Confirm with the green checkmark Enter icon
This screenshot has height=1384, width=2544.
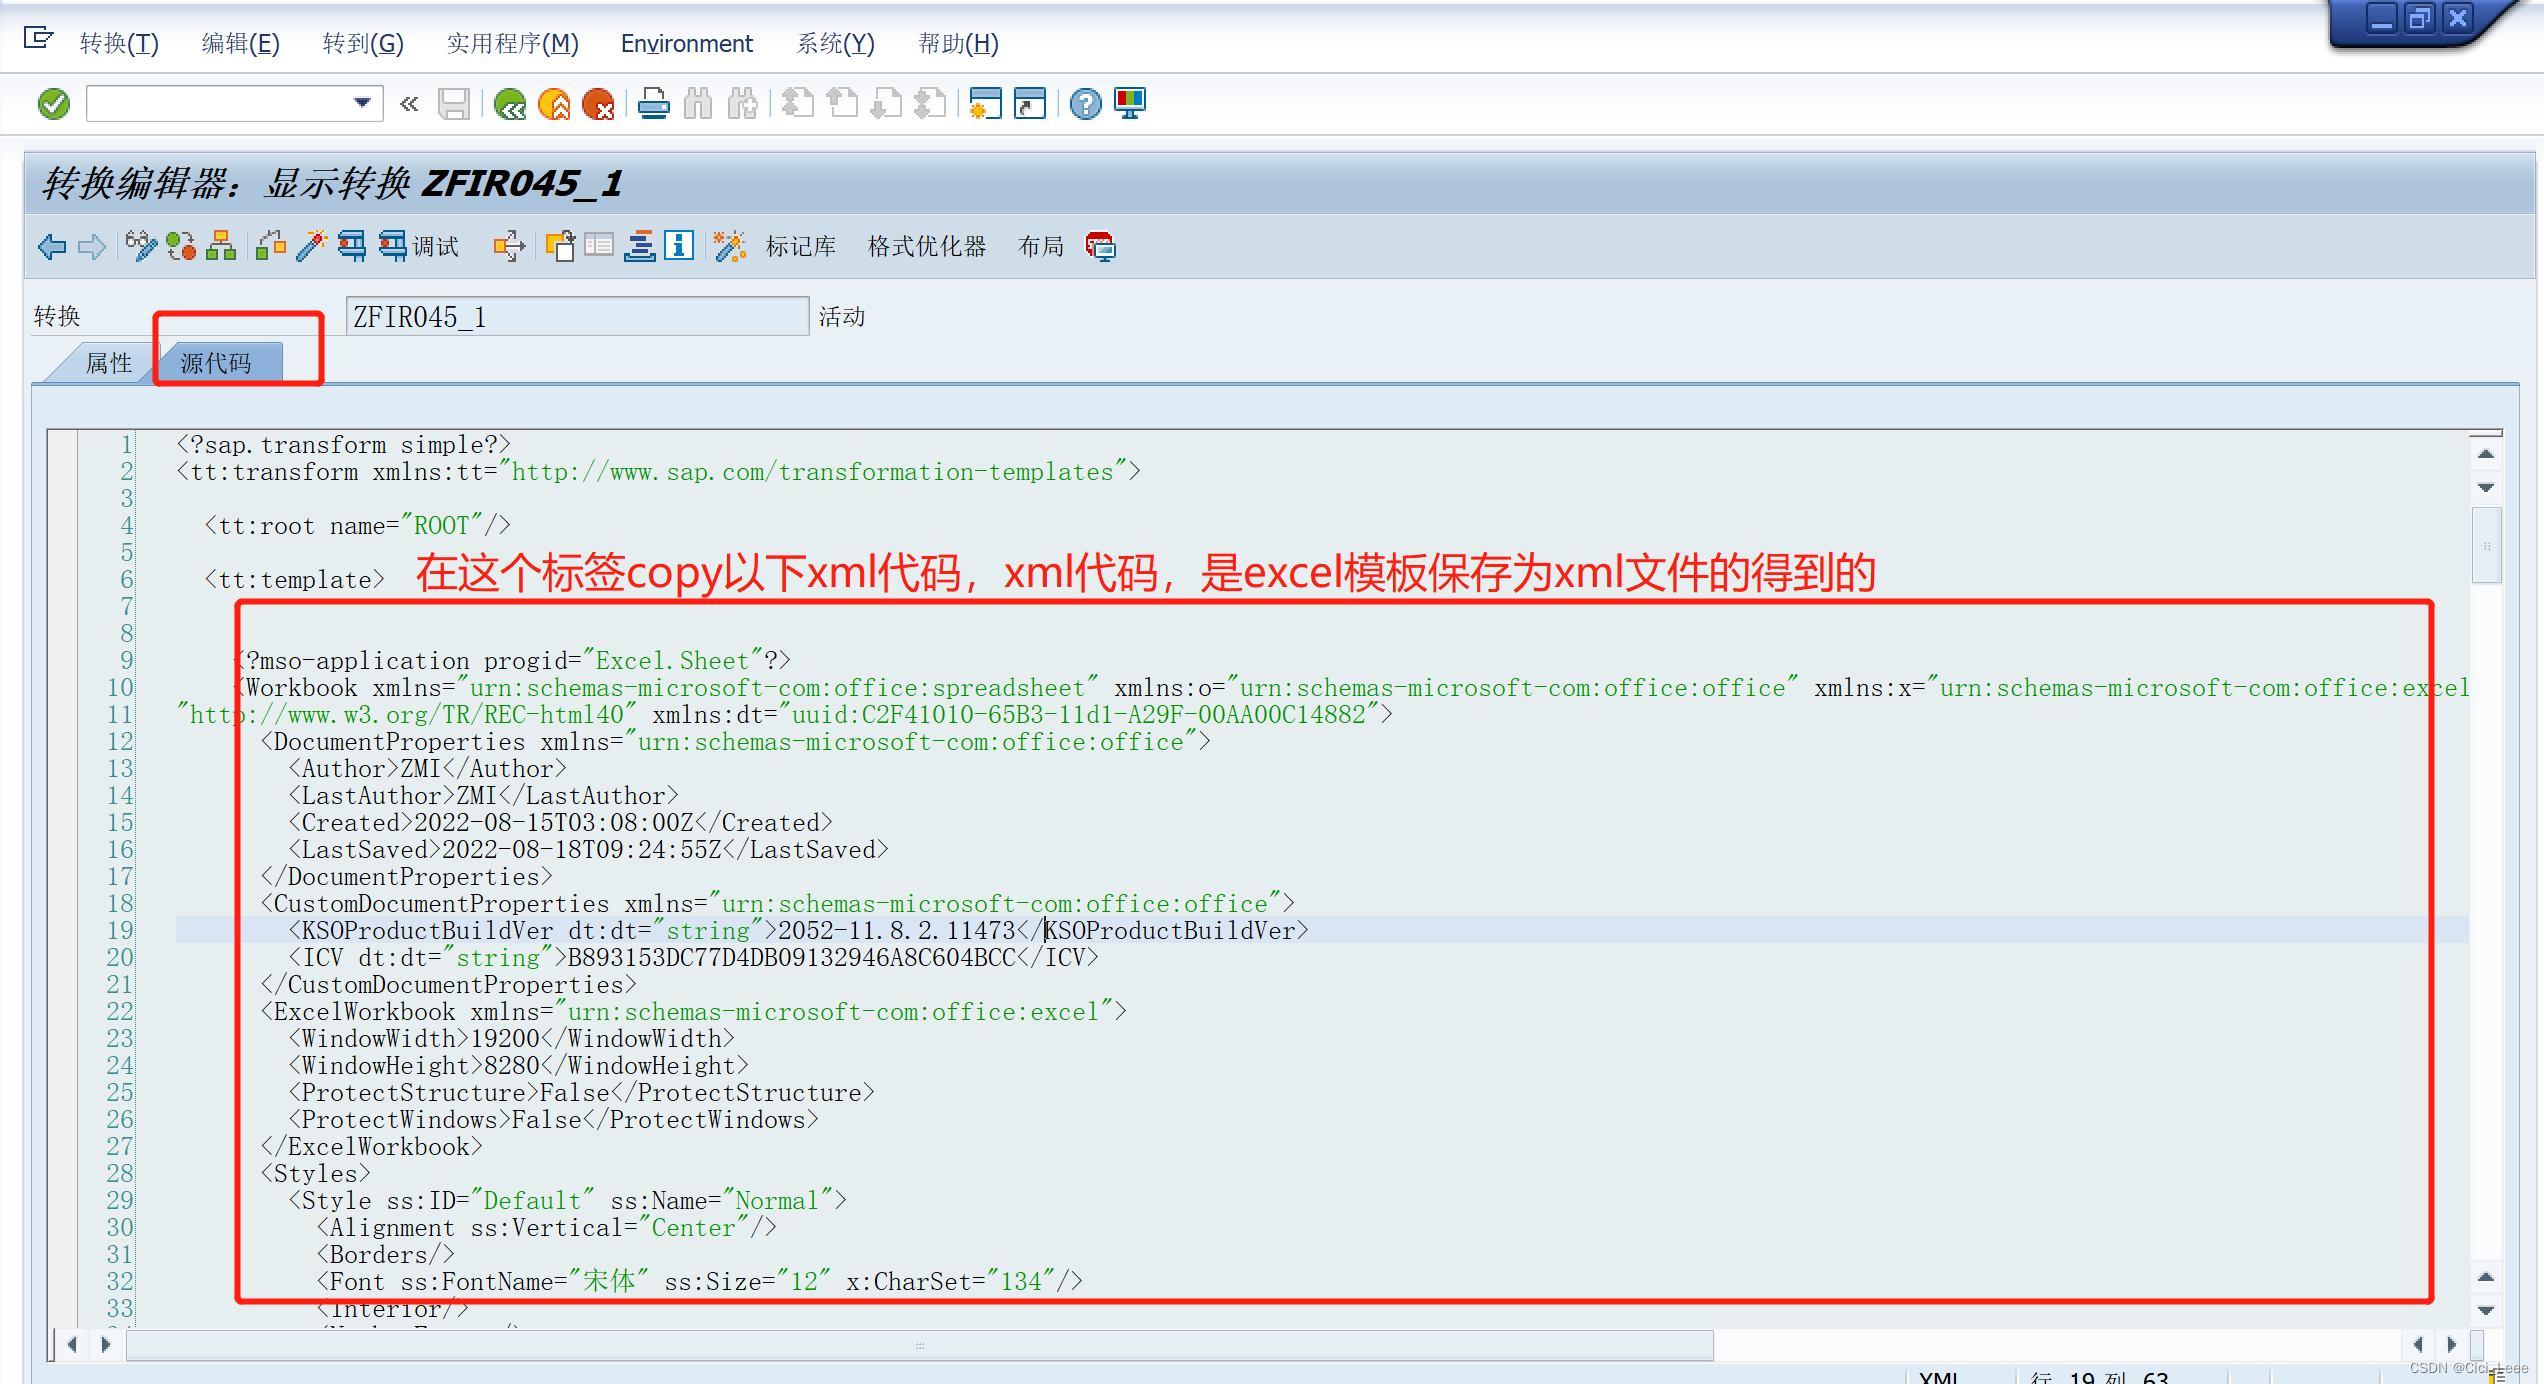click(52, 103)
